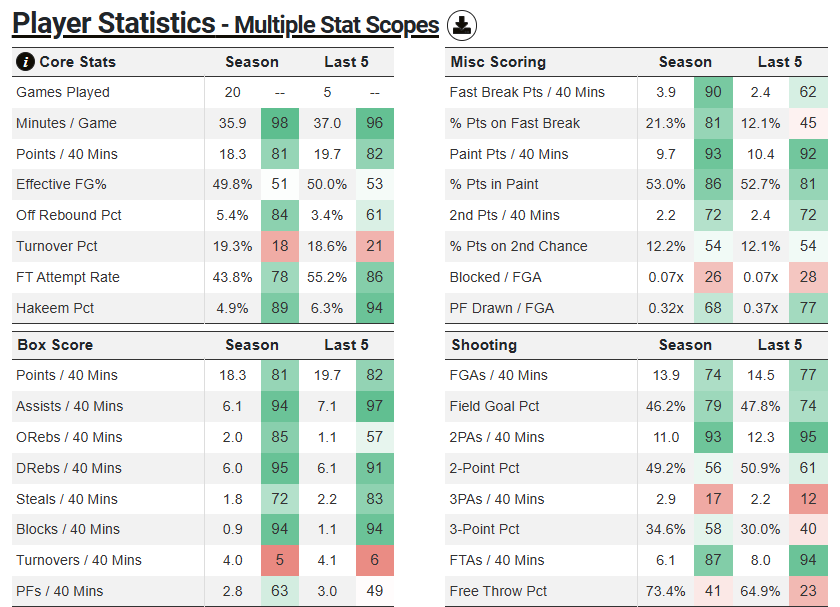Click the Shooting section header
Viewport: 840px width, 607px height.
click(x=484, y=345)
